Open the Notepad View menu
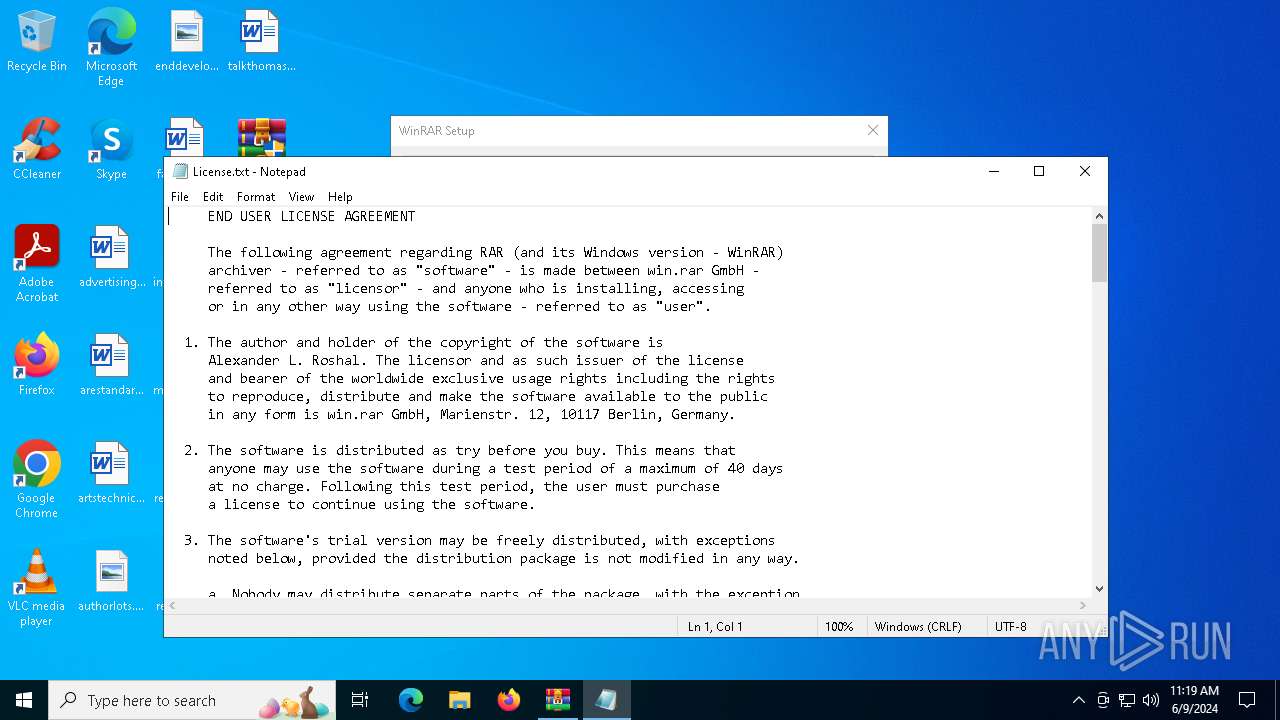1280x720 pixels. [301, 197]
